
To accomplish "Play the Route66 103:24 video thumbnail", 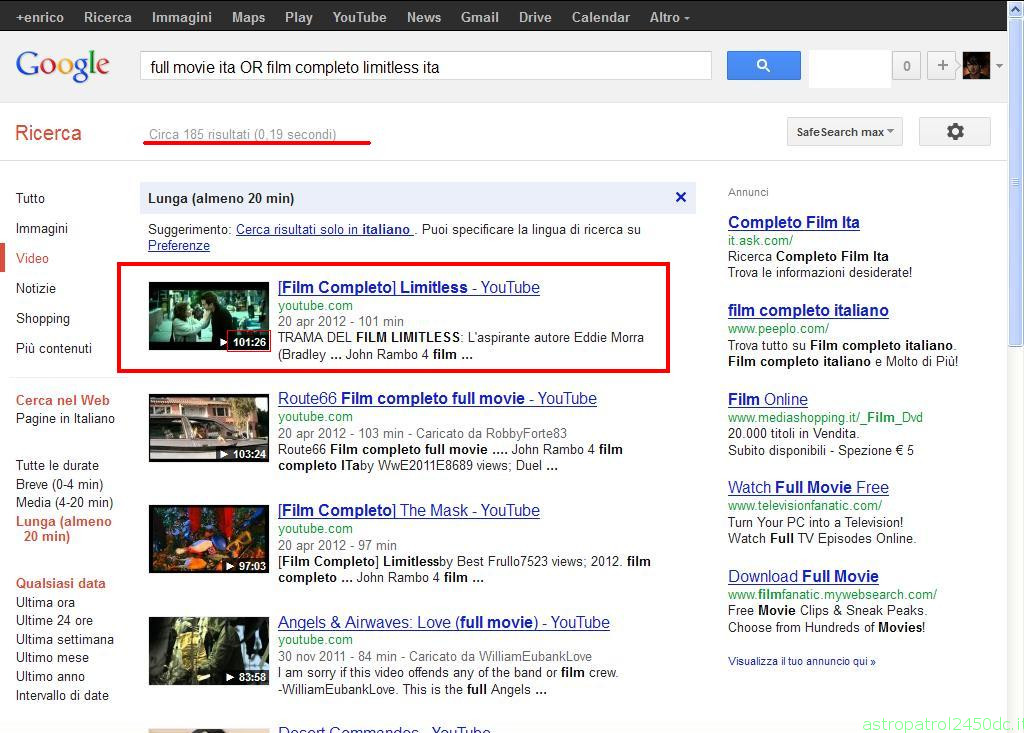I will click(x=209, y=428).
